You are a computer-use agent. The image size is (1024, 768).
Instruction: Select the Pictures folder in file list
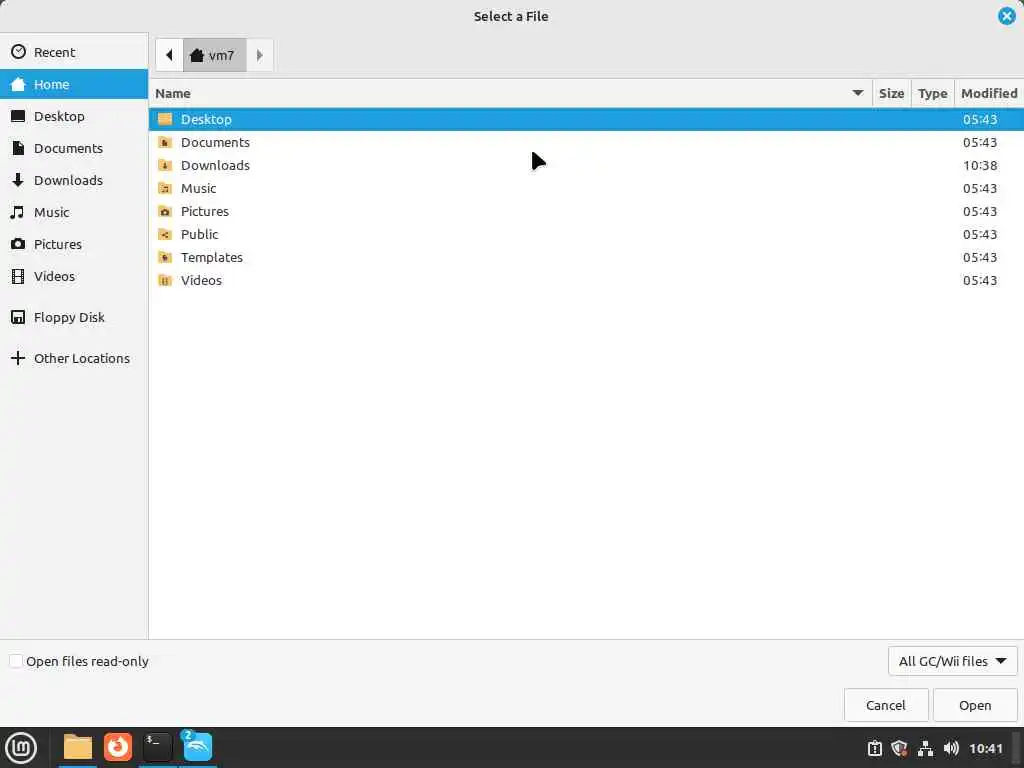coord(586,212)
